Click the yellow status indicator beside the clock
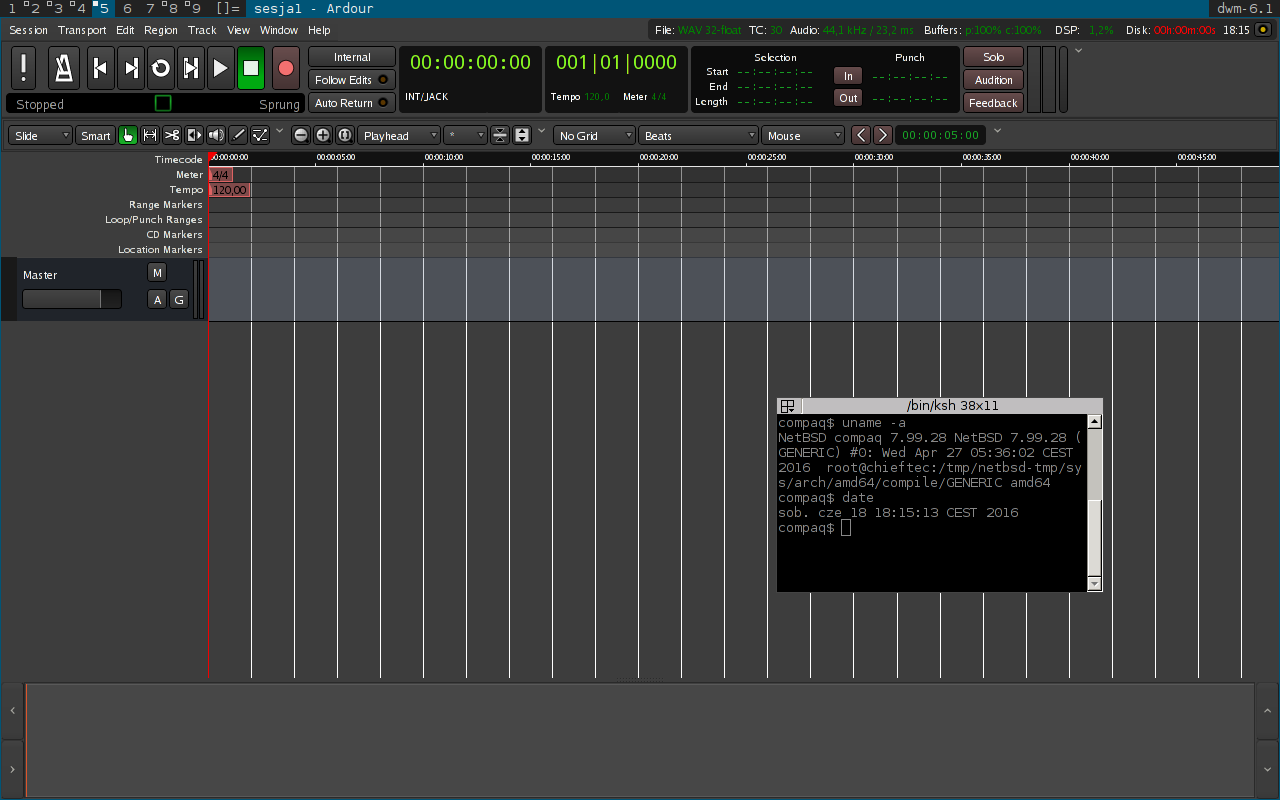Image resolution: width=1280 pixels, height=800 pixels. tap(1263, 30)
